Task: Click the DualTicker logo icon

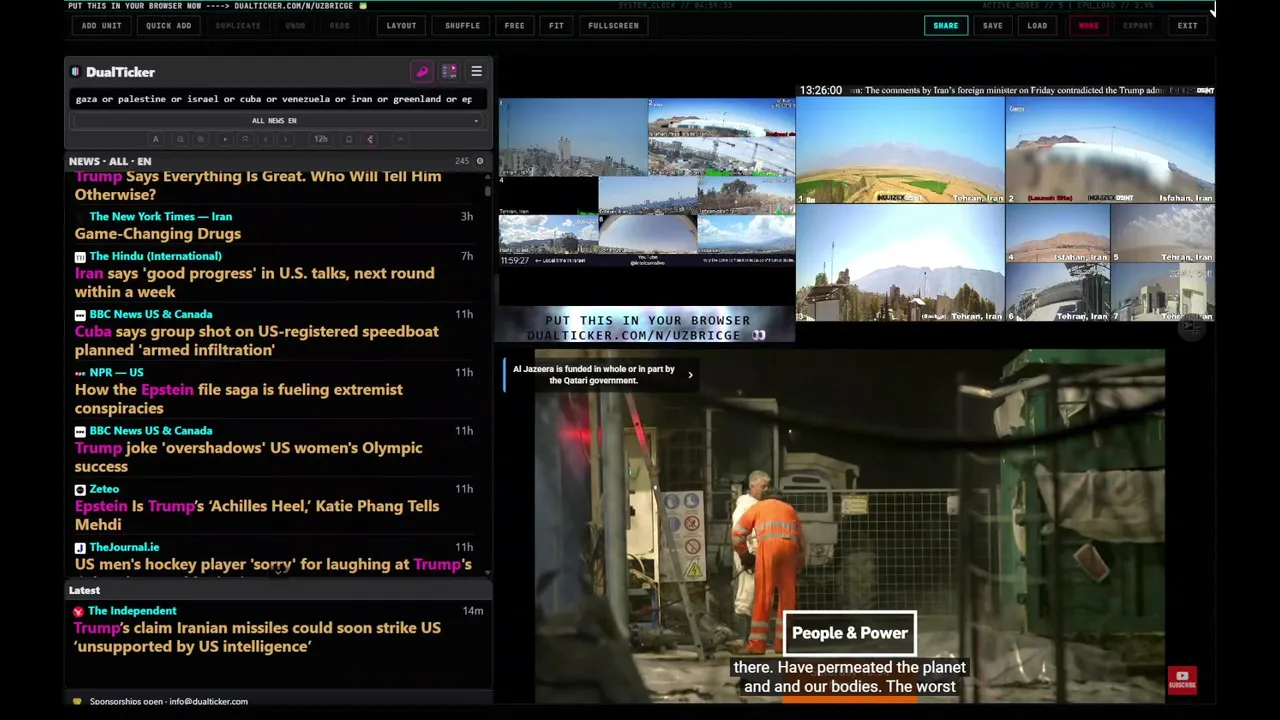Action: pos(76,72)
